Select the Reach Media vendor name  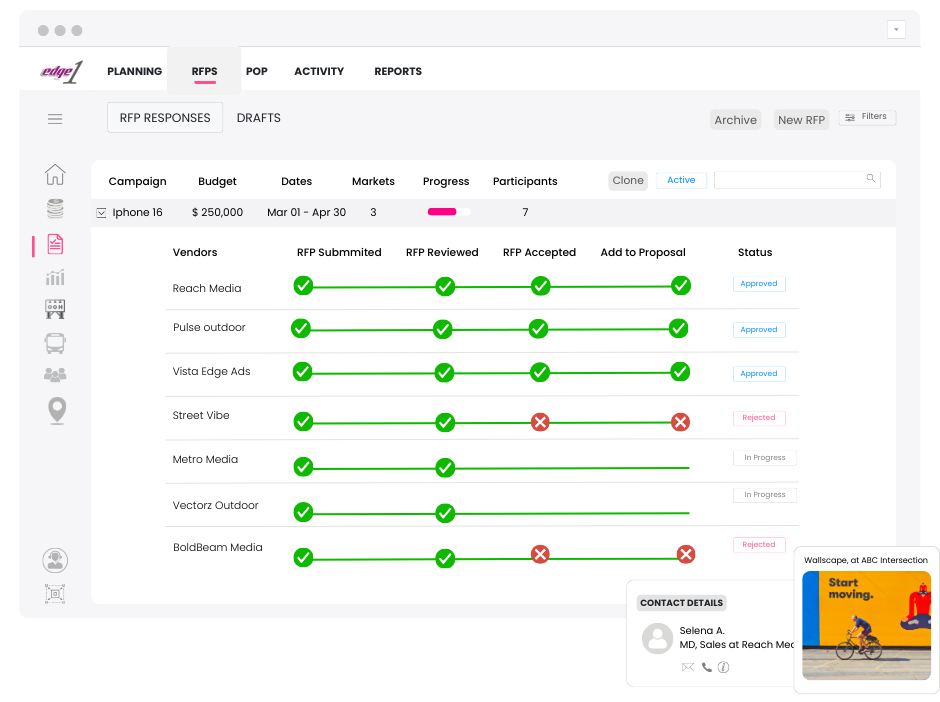point(207,288)
